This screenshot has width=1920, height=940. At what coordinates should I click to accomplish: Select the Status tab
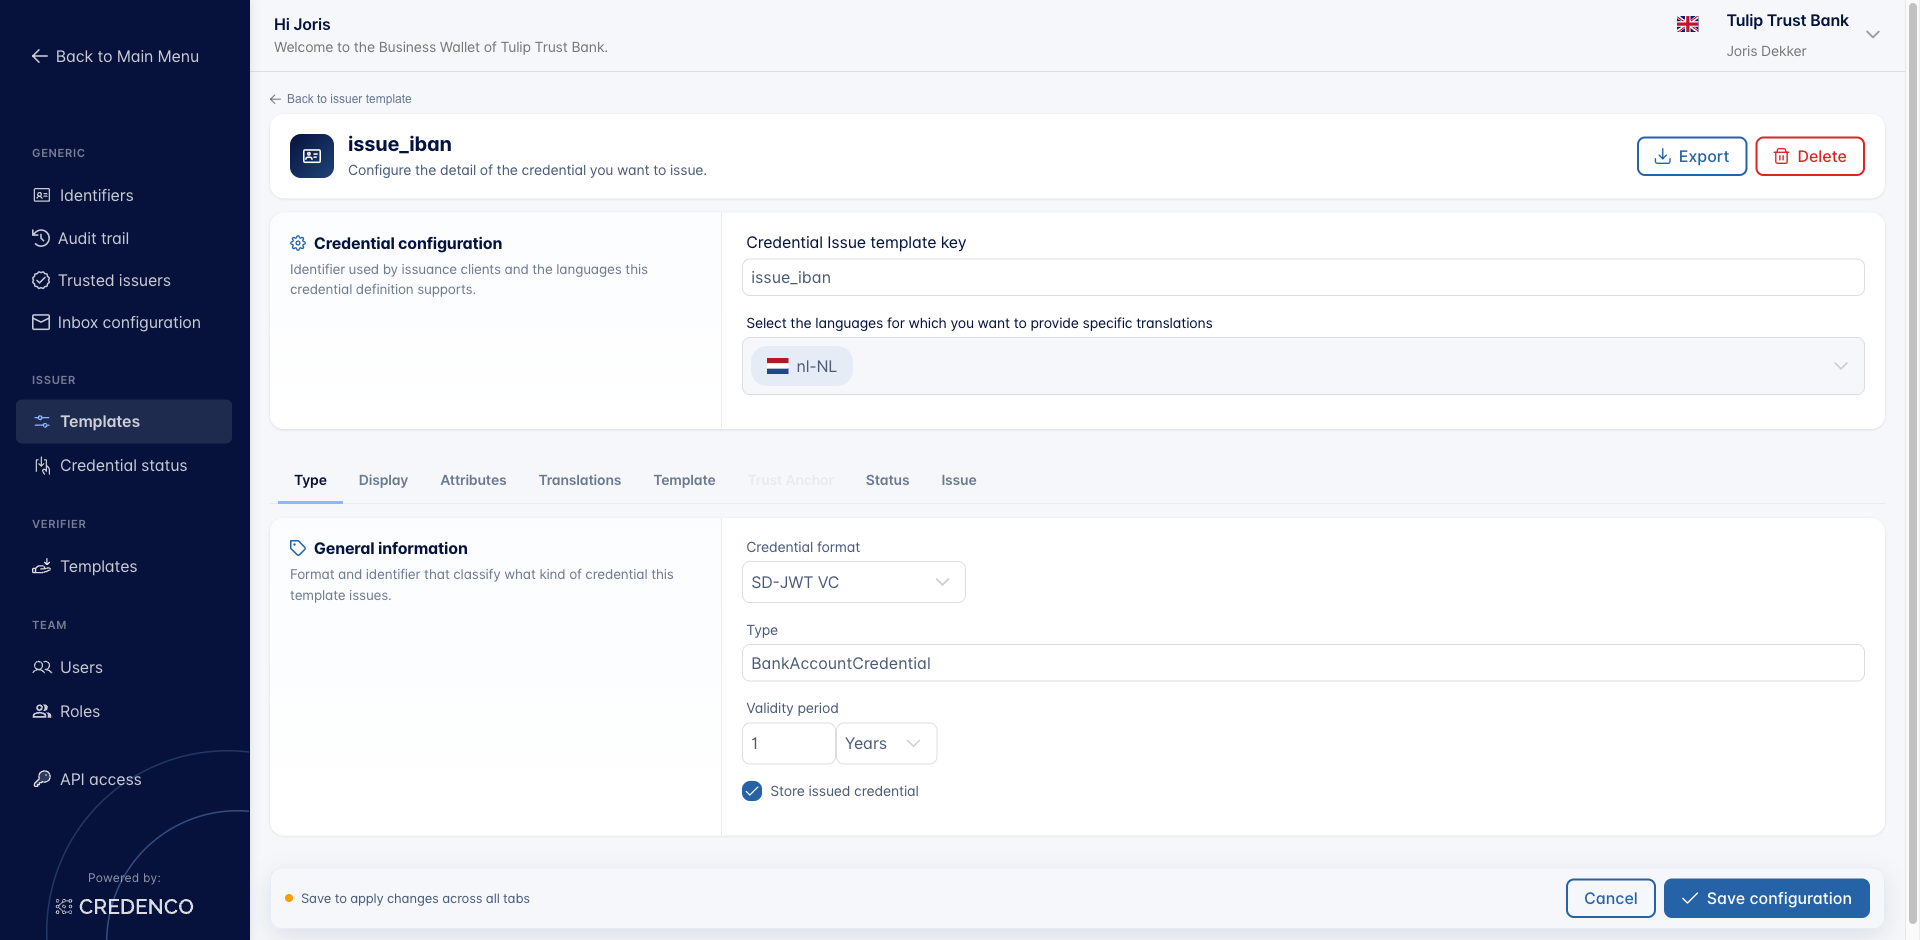click(887, 480)
